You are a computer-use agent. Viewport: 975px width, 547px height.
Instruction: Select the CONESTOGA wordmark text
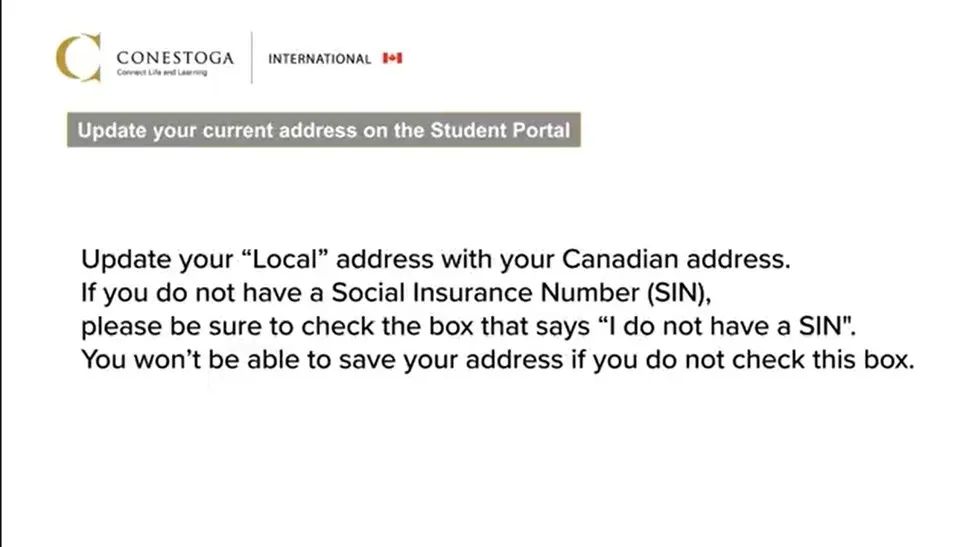point(175,58)
